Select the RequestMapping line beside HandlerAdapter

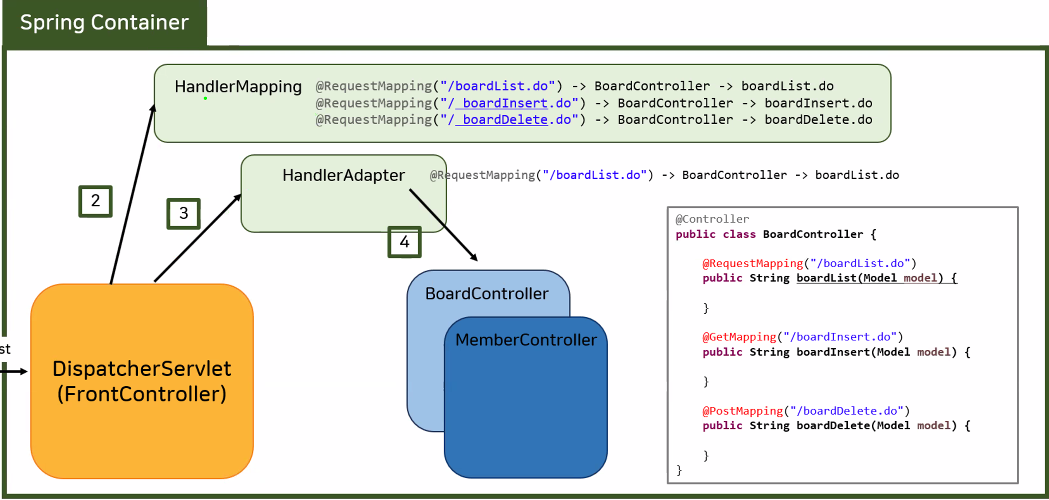(664, 175)
